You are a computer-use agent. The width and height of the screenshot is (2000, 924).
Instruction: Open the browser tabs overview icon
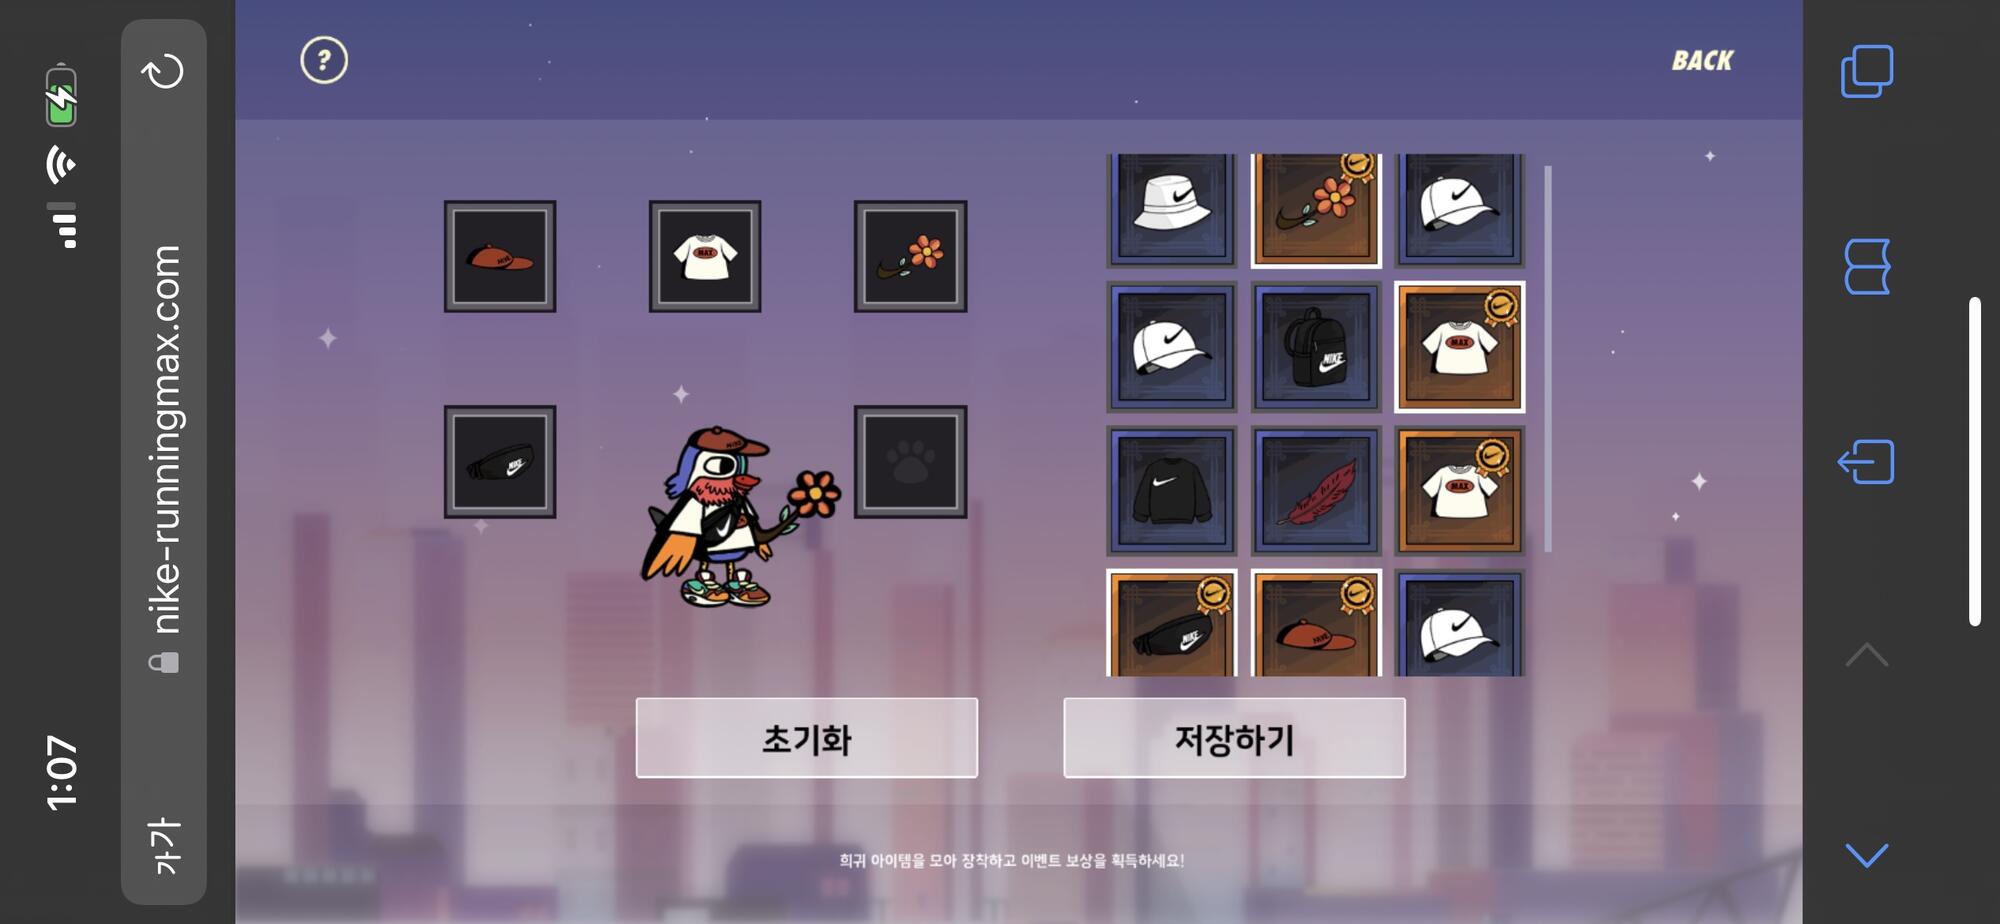point(1867,71)
